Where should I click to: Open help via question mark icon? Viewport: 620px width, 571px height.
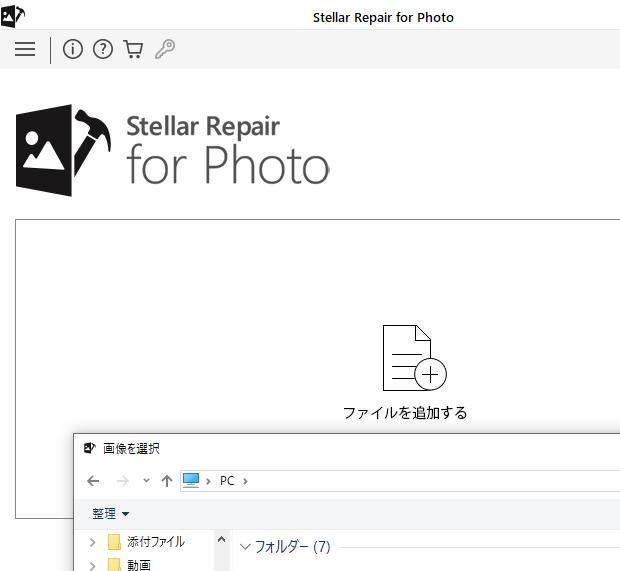click(x=103, y=49)
